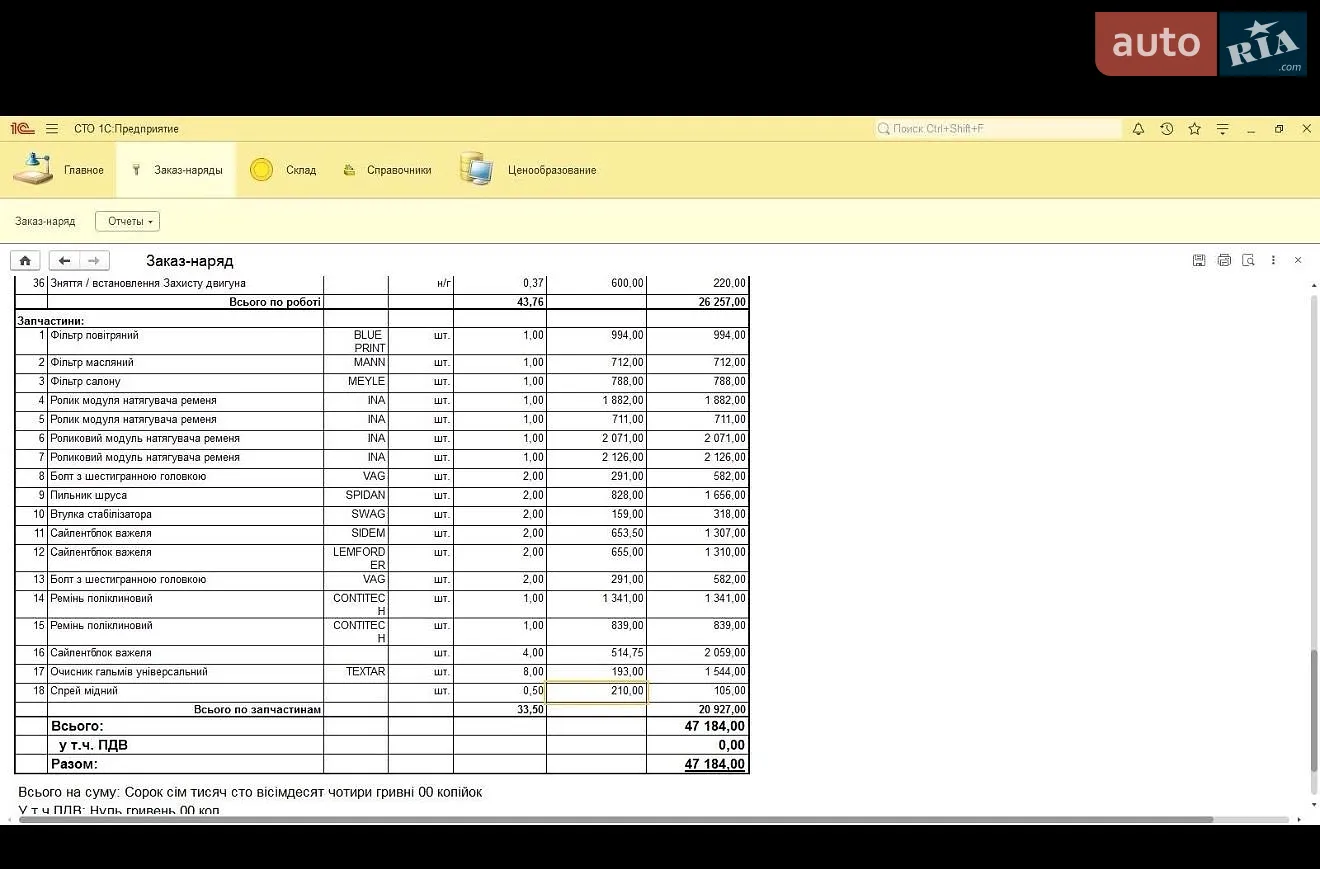Click in the search field Поиск
1320x869 pixels.
pos(998,129)
